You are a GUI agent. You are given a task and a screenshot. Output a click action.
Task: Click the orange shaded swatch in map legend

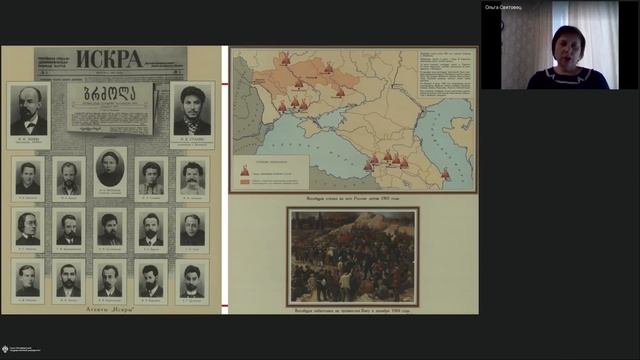coord(245,182)
